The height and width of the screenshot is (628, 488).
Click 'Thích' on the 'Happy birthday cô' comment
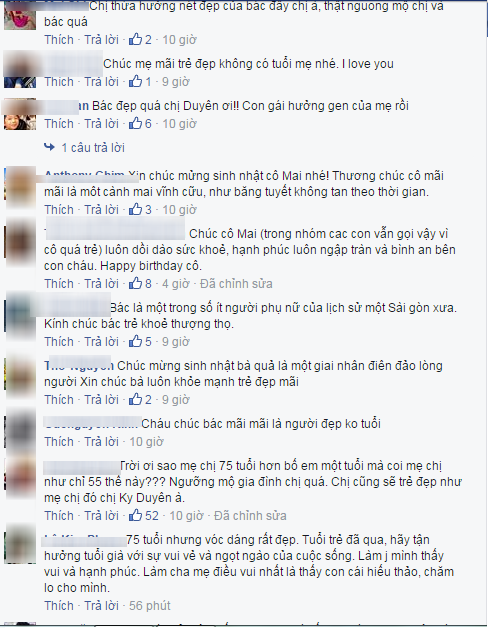coord(59,284)
